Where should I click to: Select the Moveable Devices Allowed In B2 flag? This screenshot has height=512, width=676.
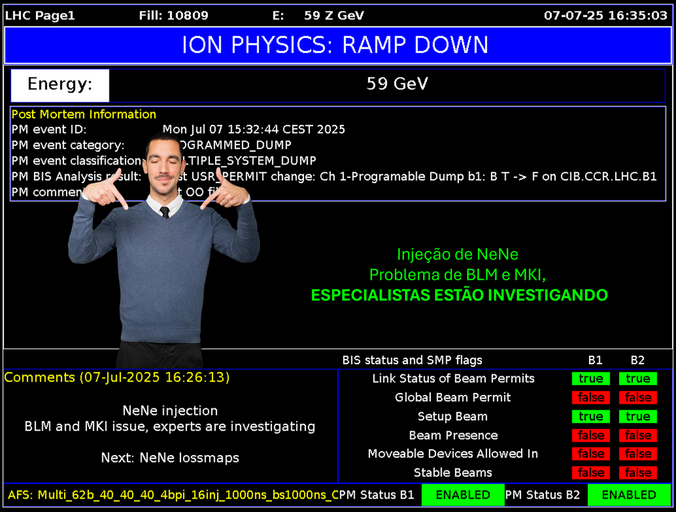click(637, 454)
